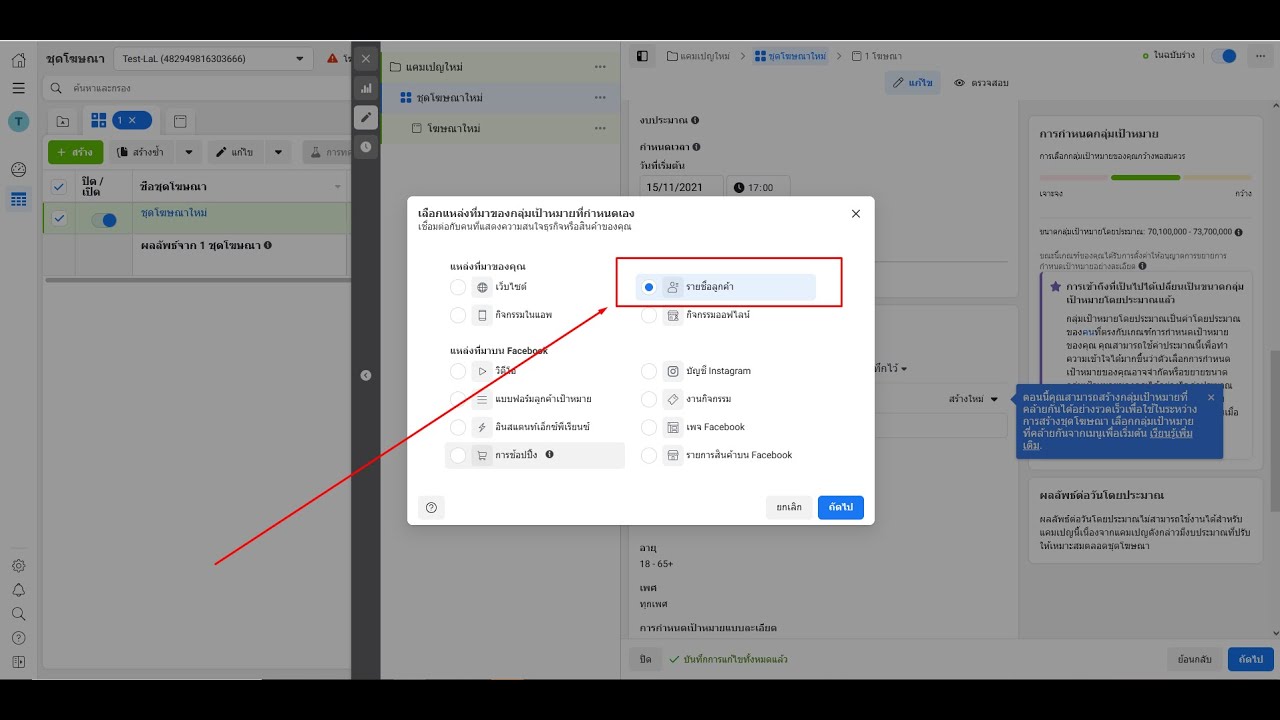This screenshot has height=720, width=1280.
Task: Click the ยกเลิก (Cancel) button in dialog
Action: pos(789,507)
